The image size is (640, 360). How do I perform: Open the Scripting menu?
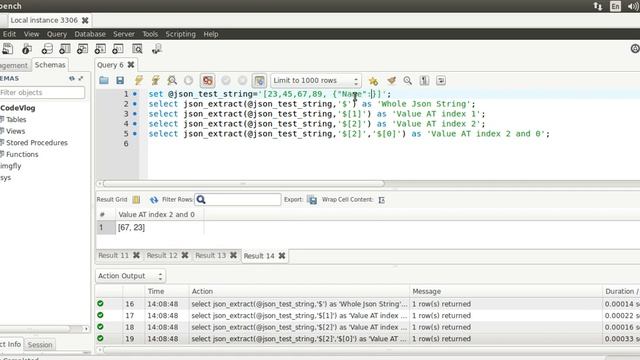pyautogui.click(x=180, y=34)
